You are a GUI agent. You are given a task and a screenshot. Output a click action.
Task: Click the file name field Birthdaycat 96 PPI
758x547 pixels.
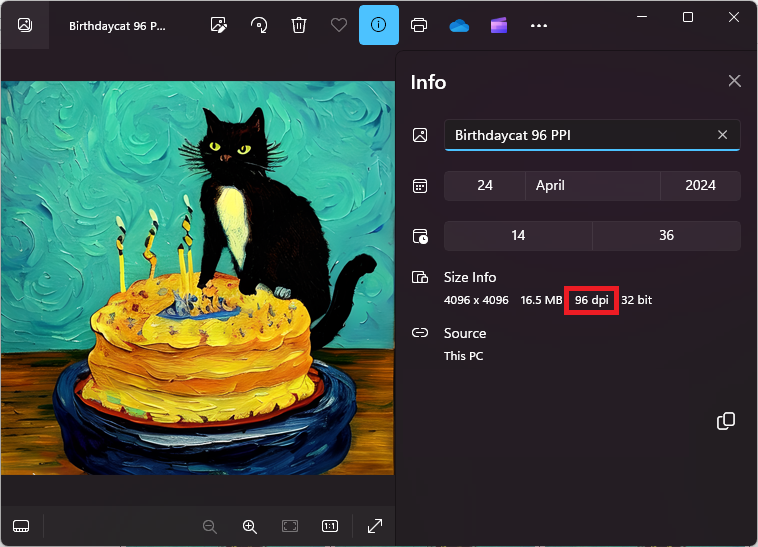[592, 135]
